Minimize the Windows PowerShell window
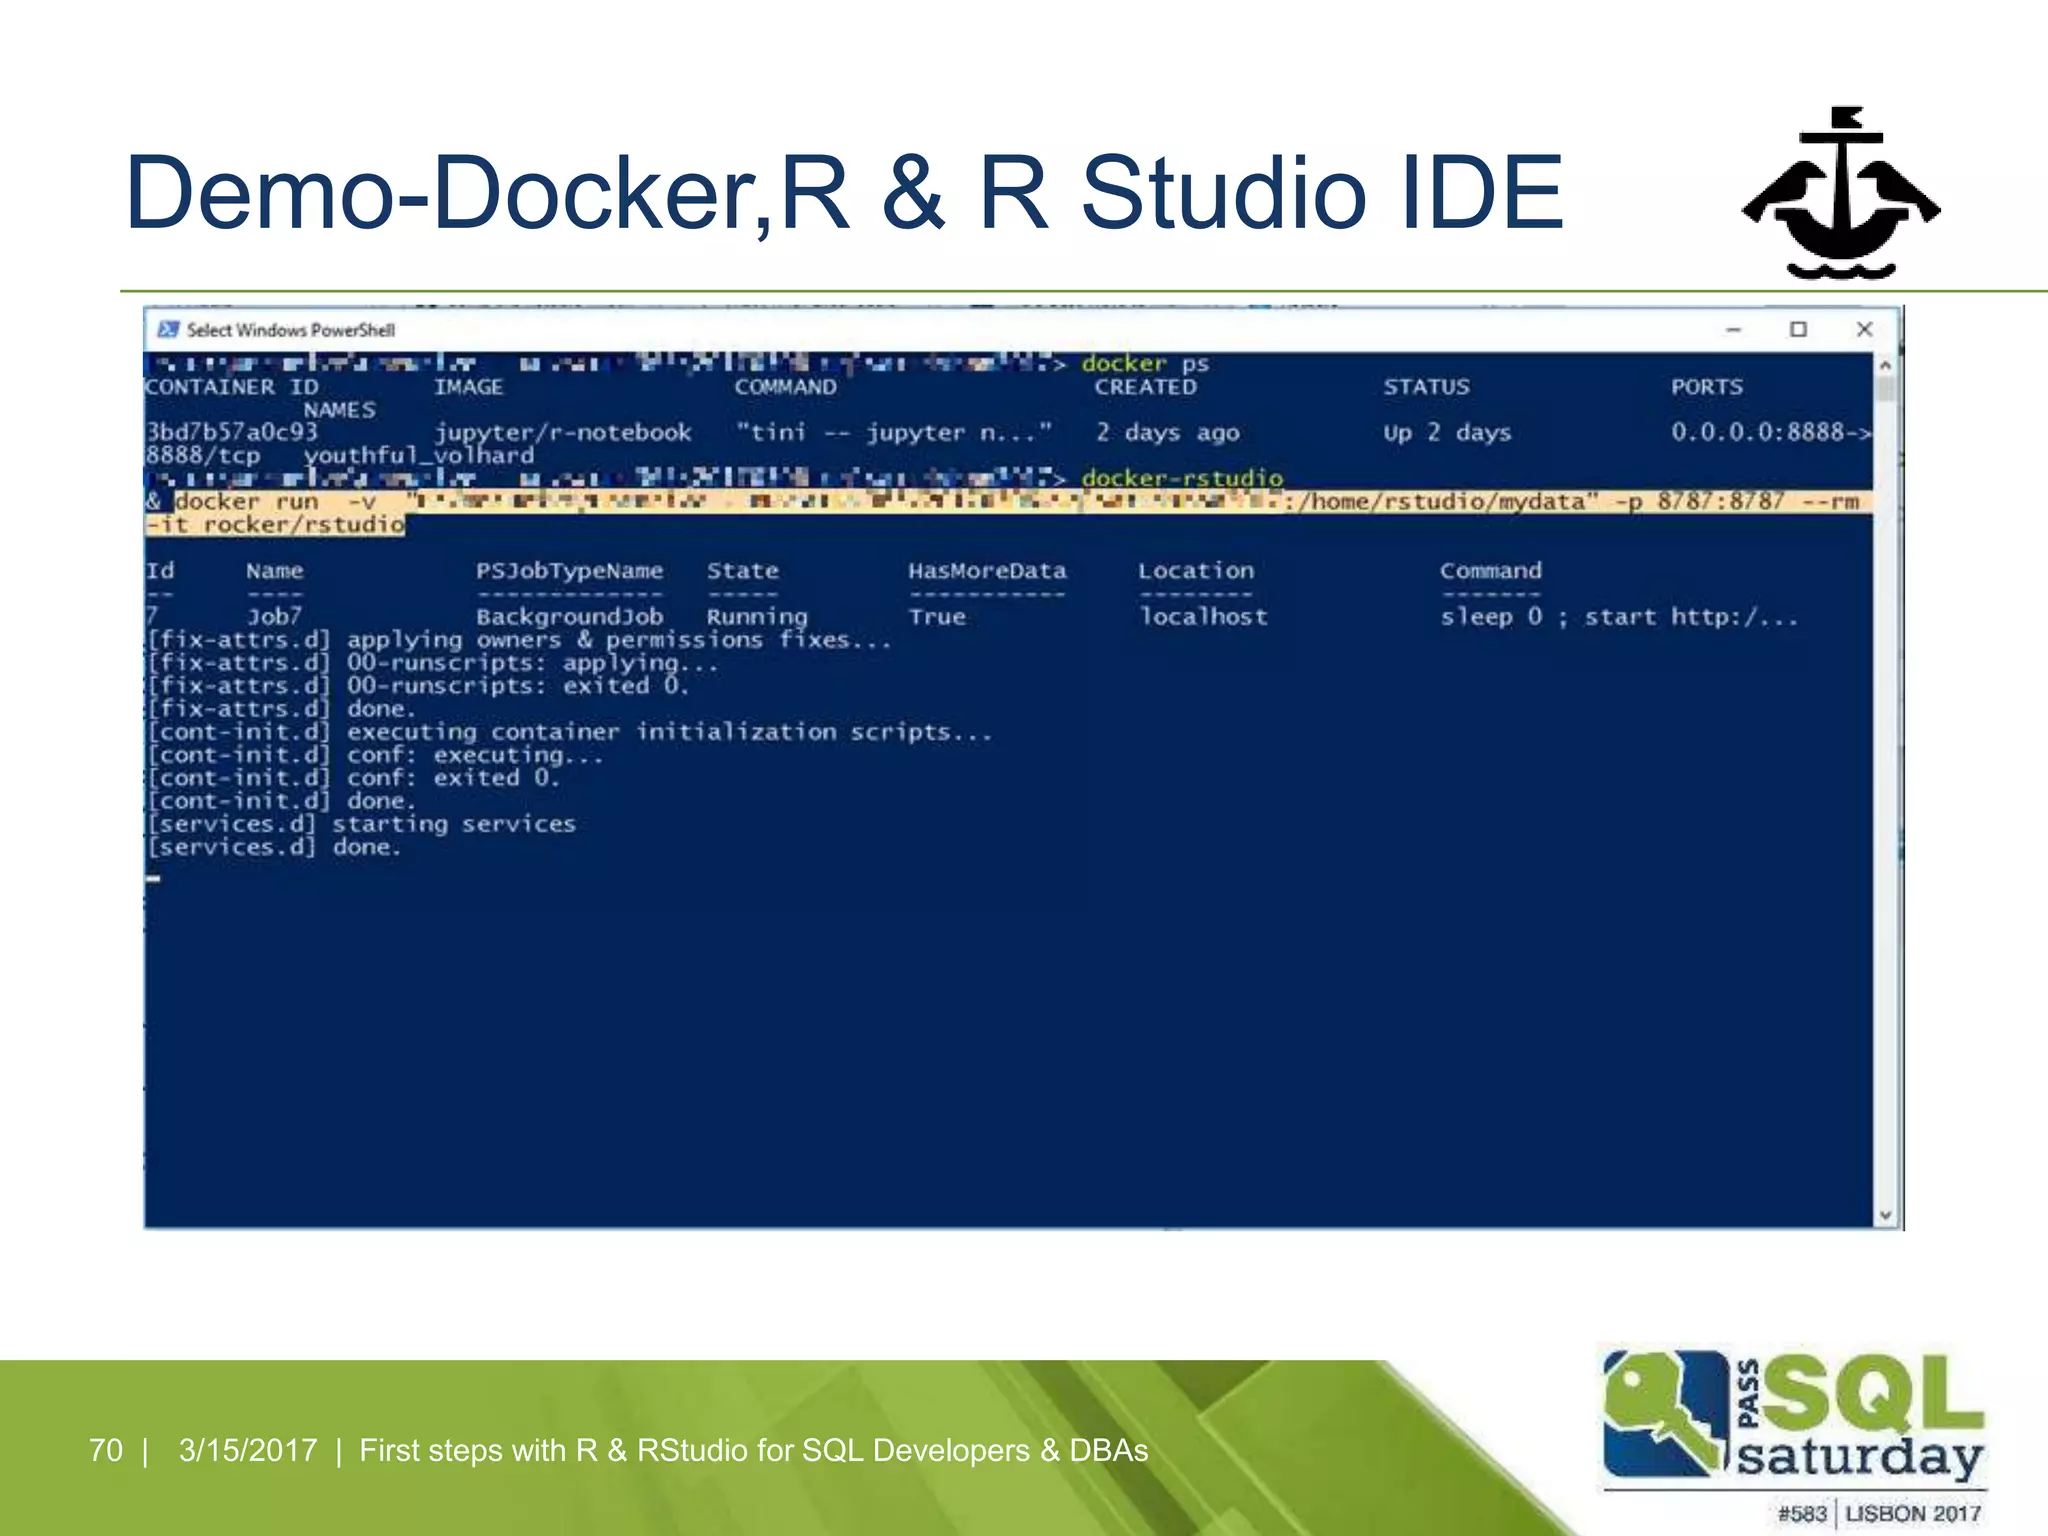Screen dimensions: 2048x1536 (1734, 329)
